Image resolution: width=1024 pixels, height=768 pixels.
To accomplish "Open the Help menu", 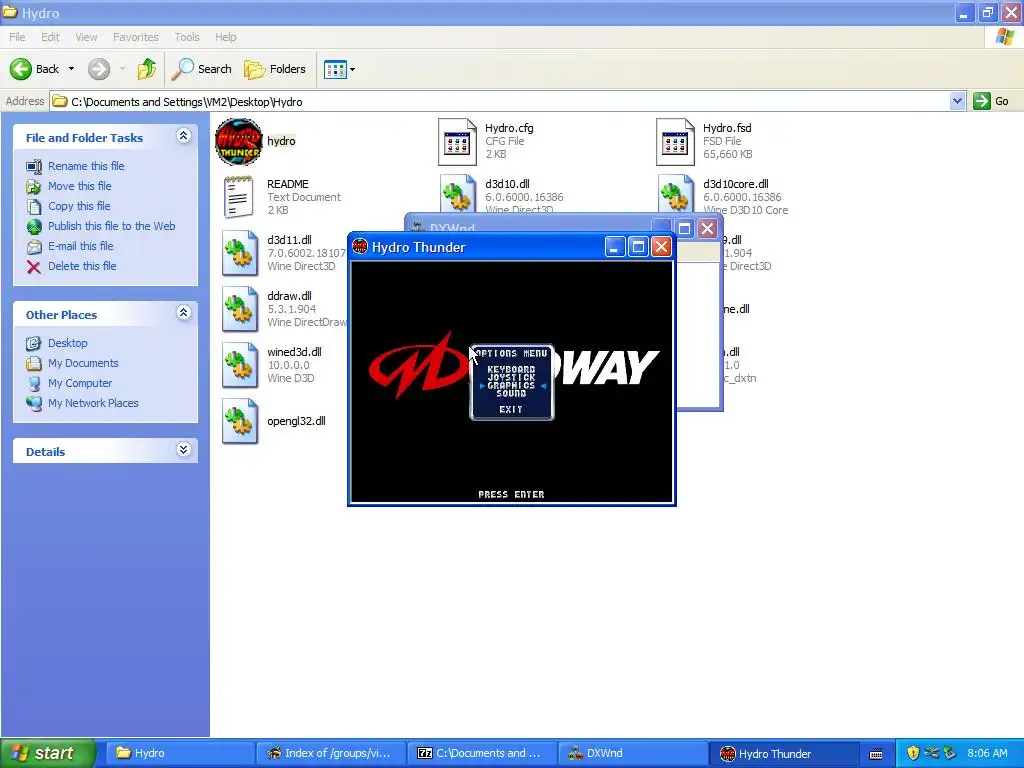I will click(x=226, y=37).
